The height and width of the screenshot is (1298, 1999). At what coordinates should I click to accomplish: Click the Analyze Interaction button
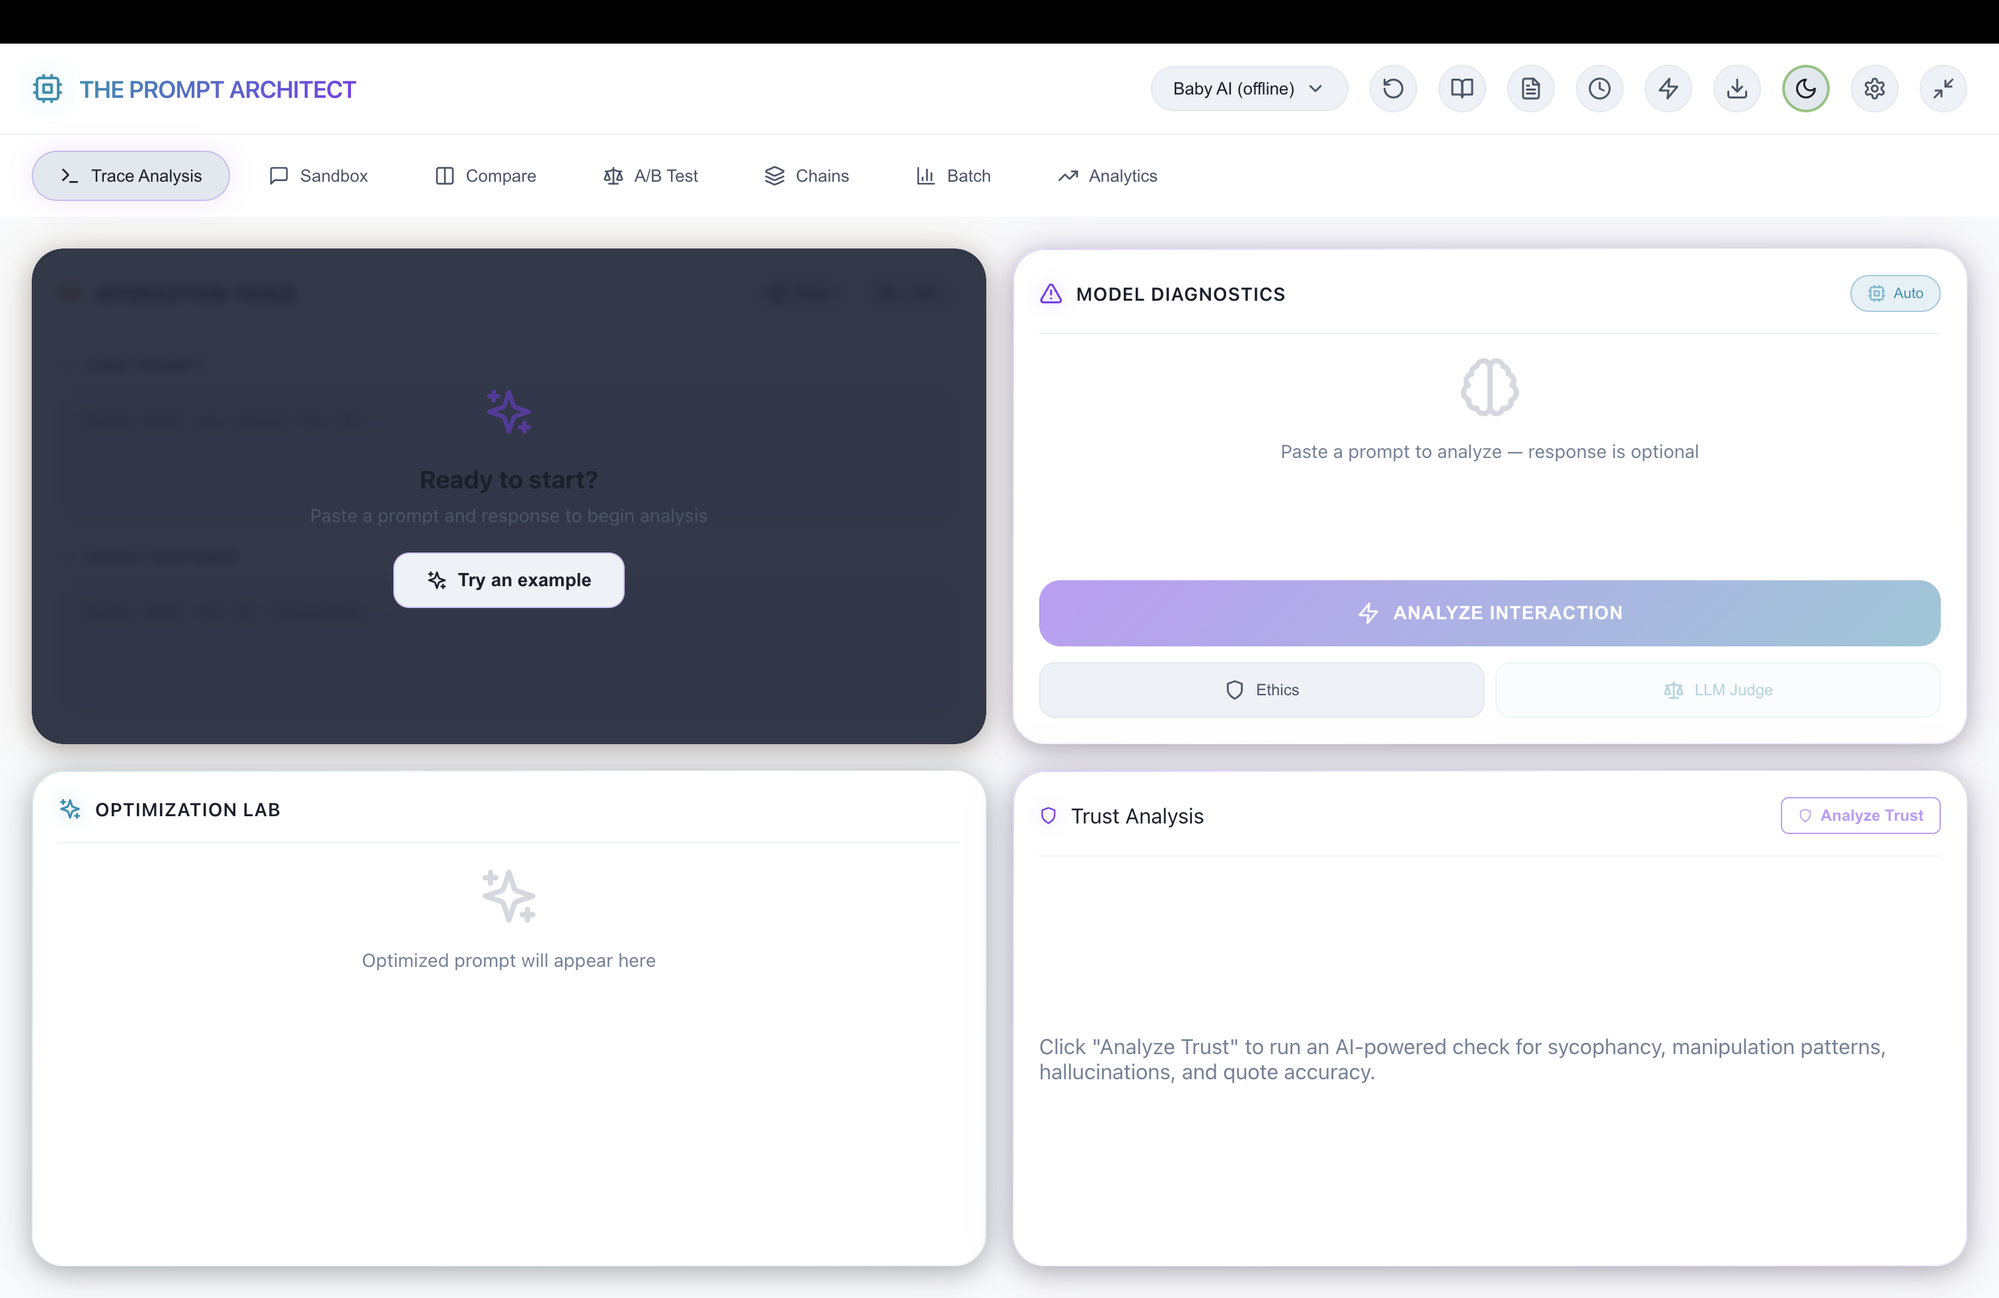[x=1489, y=613]
